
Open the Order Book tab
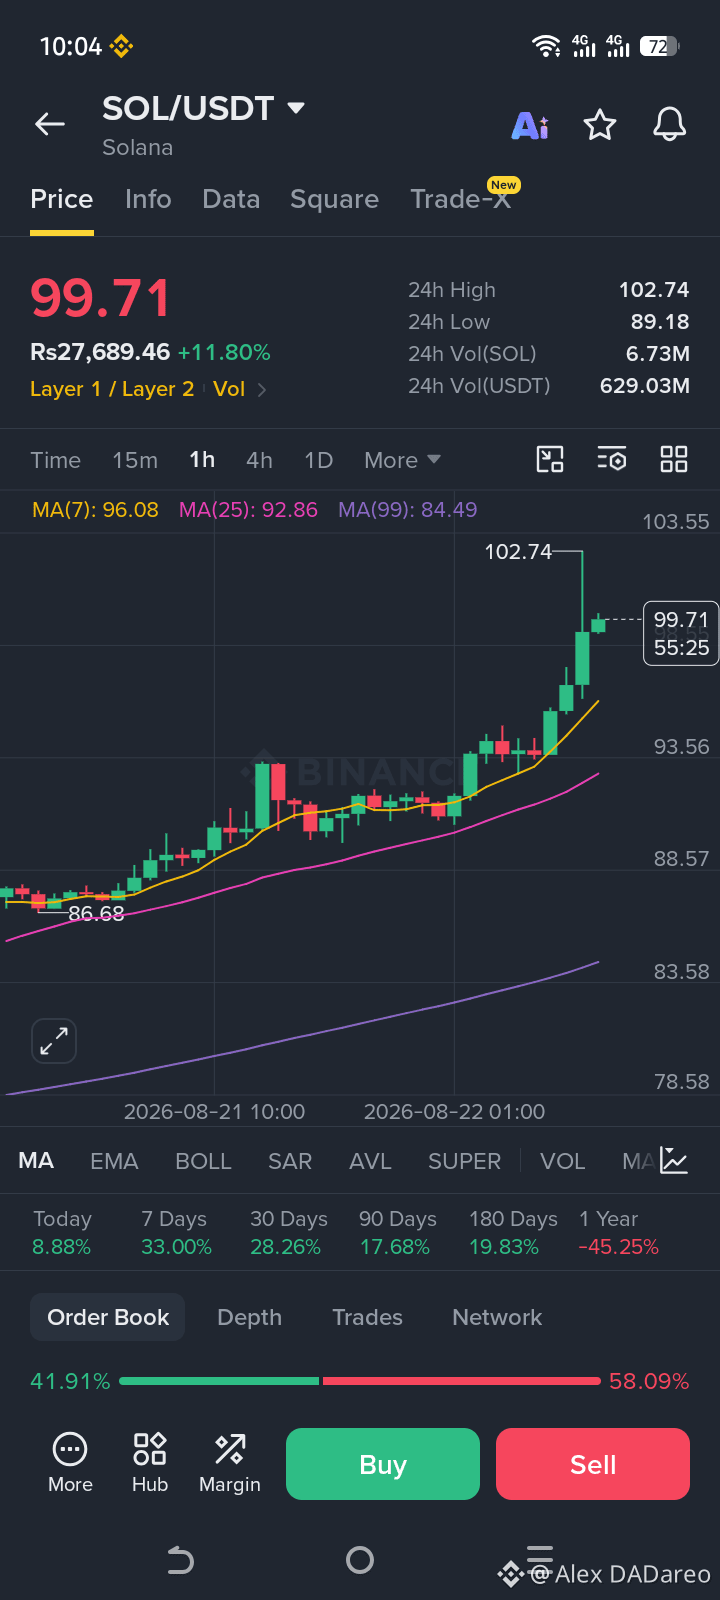coord(108,1317)
